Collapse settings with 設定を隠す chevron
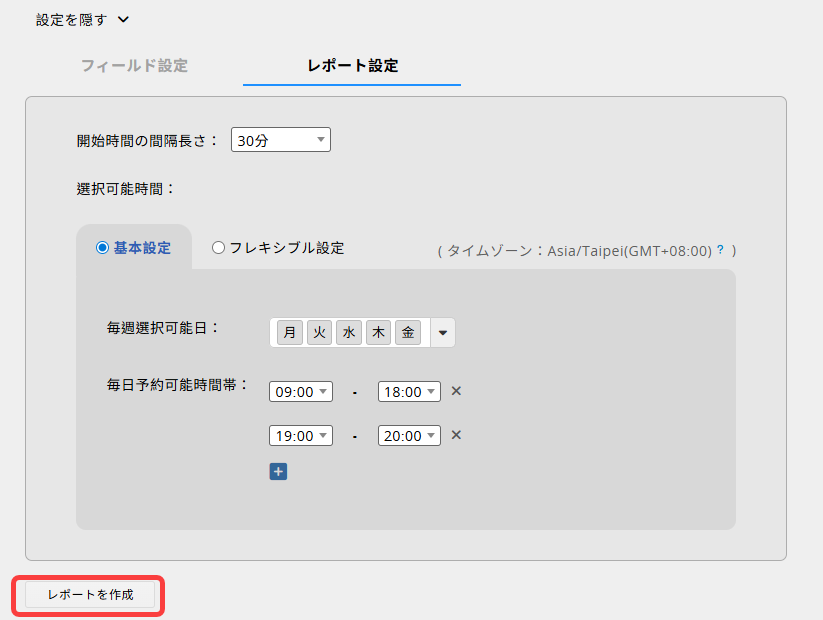 (123, 19)
